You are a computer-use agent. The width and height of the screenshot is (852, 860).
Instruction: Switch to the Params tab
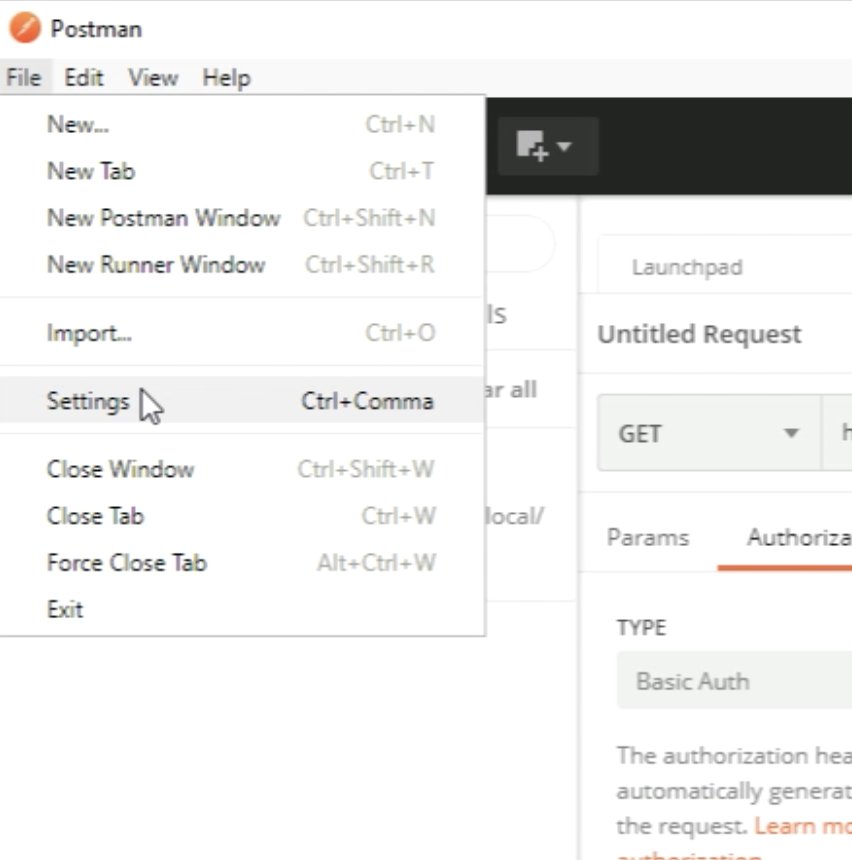647,537
